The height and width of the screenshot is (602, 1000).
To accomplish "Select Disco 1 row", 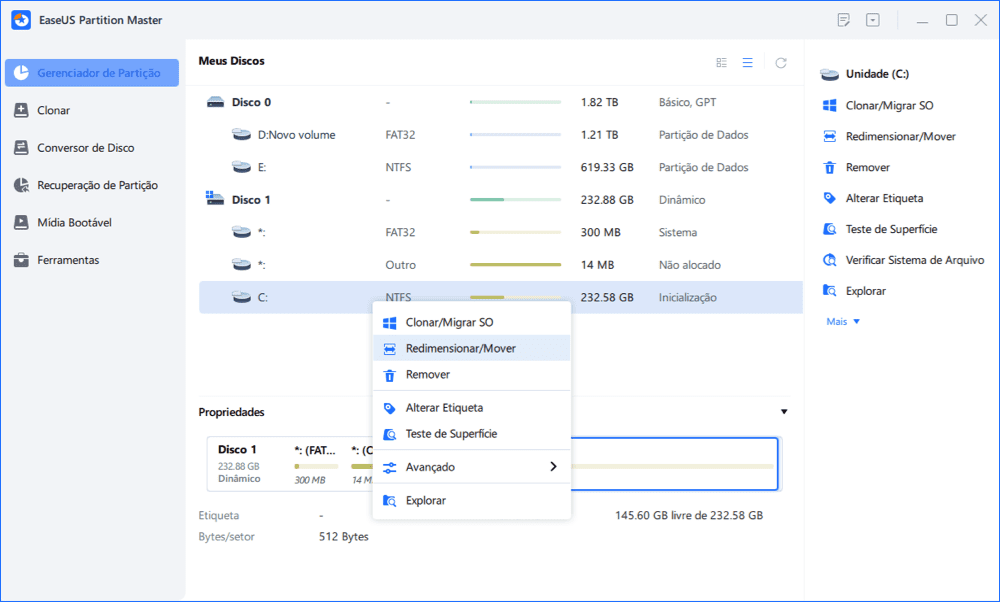I will click(501, 200).
